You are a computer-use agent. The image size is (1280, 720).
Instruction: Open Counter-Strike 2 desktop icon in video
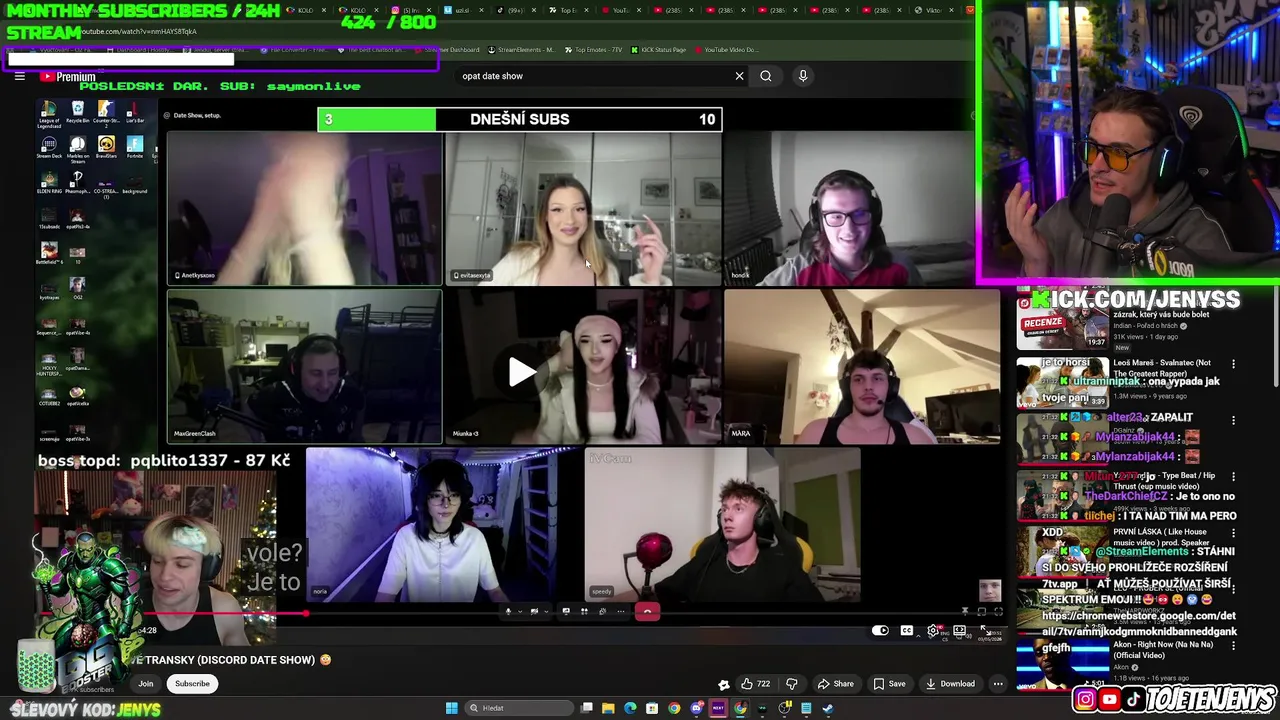pyautogui.click(x=106, y=114)
